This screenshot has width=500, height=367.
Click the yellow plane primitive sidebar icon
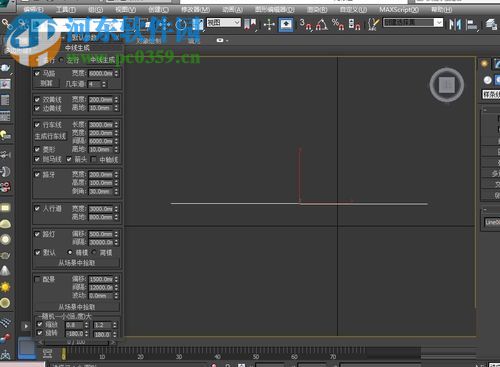5,208
